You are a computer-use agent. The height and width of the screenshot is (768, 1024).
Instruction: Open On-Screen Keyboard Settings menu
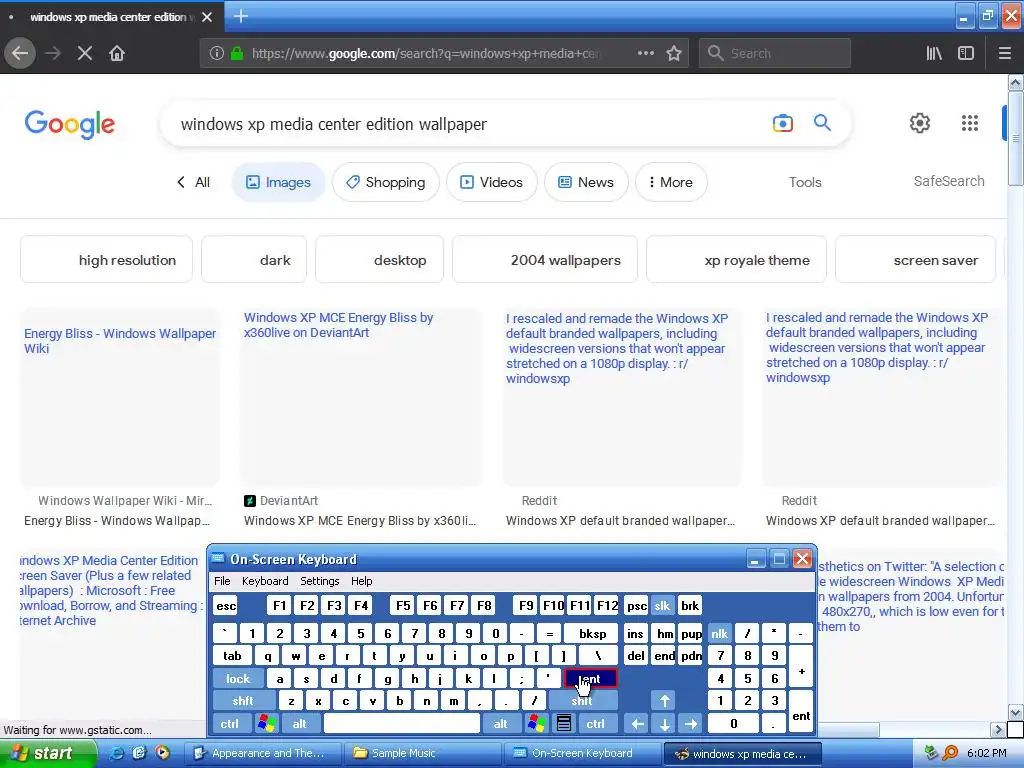(319, 581)
